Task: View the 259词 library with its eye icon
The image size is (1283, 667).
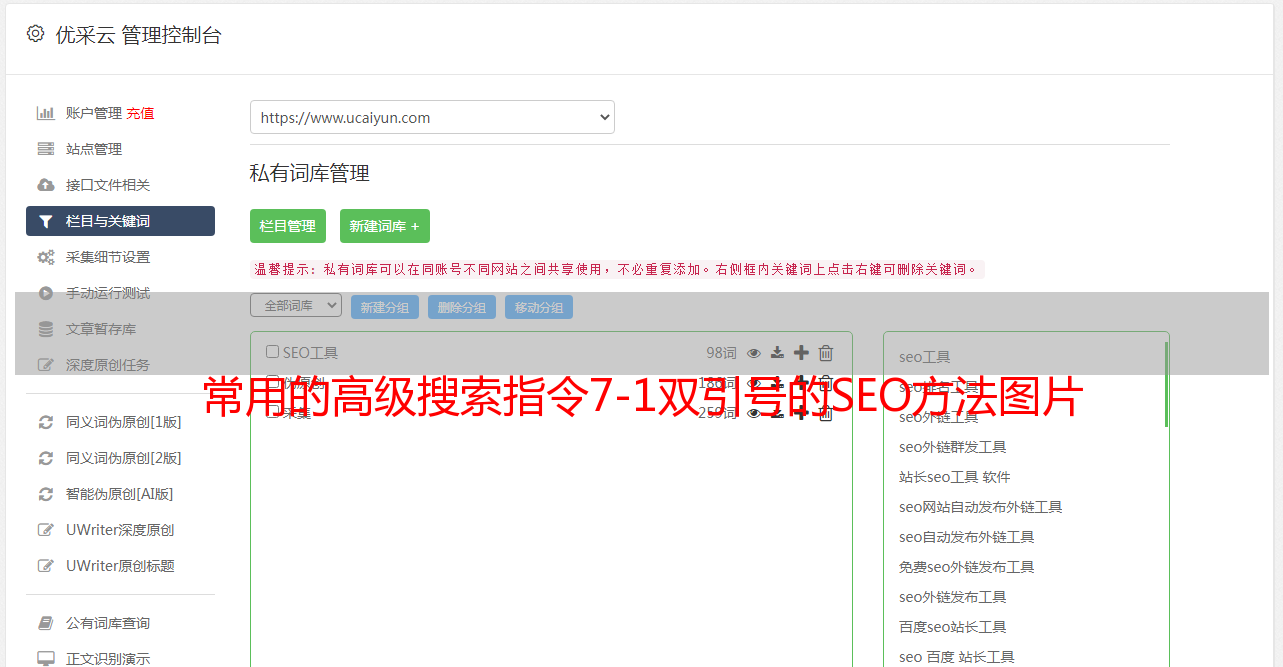Action: tap(754, 413)
